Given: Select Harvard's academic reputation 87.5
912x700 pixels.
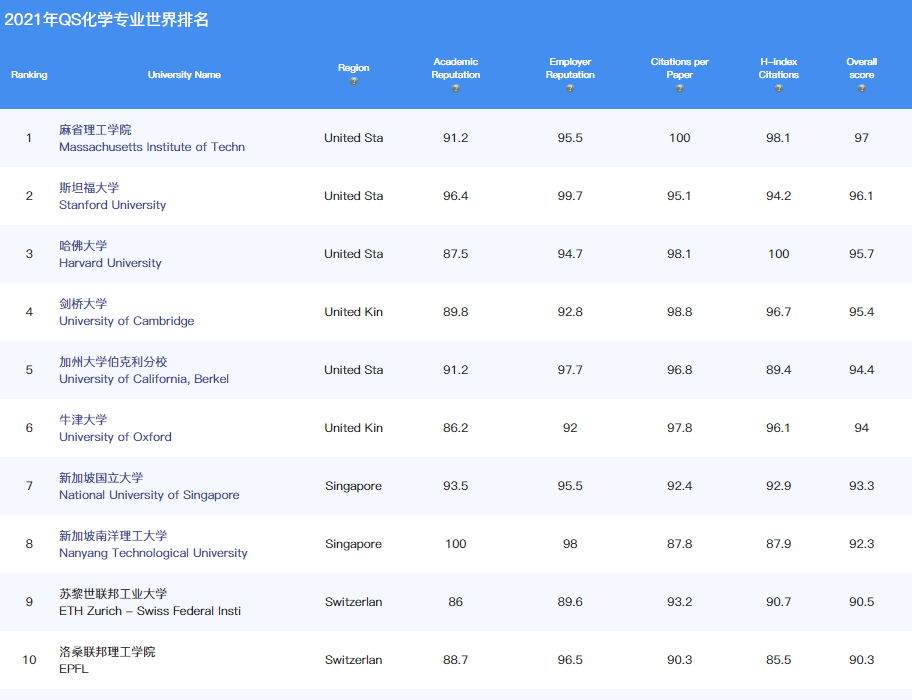Looking at the screenshot, I should 455,254.
